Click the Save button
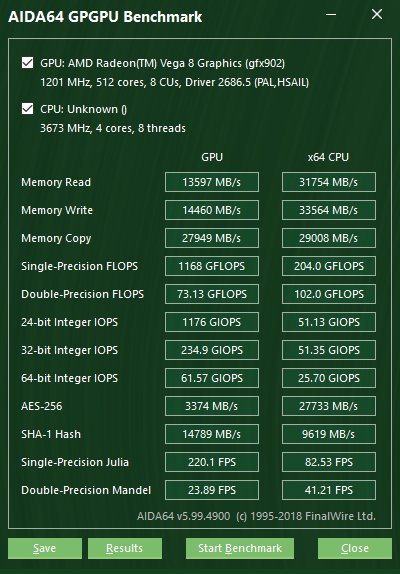This screenshot has height=574, width=400. [x=45, y=548]
